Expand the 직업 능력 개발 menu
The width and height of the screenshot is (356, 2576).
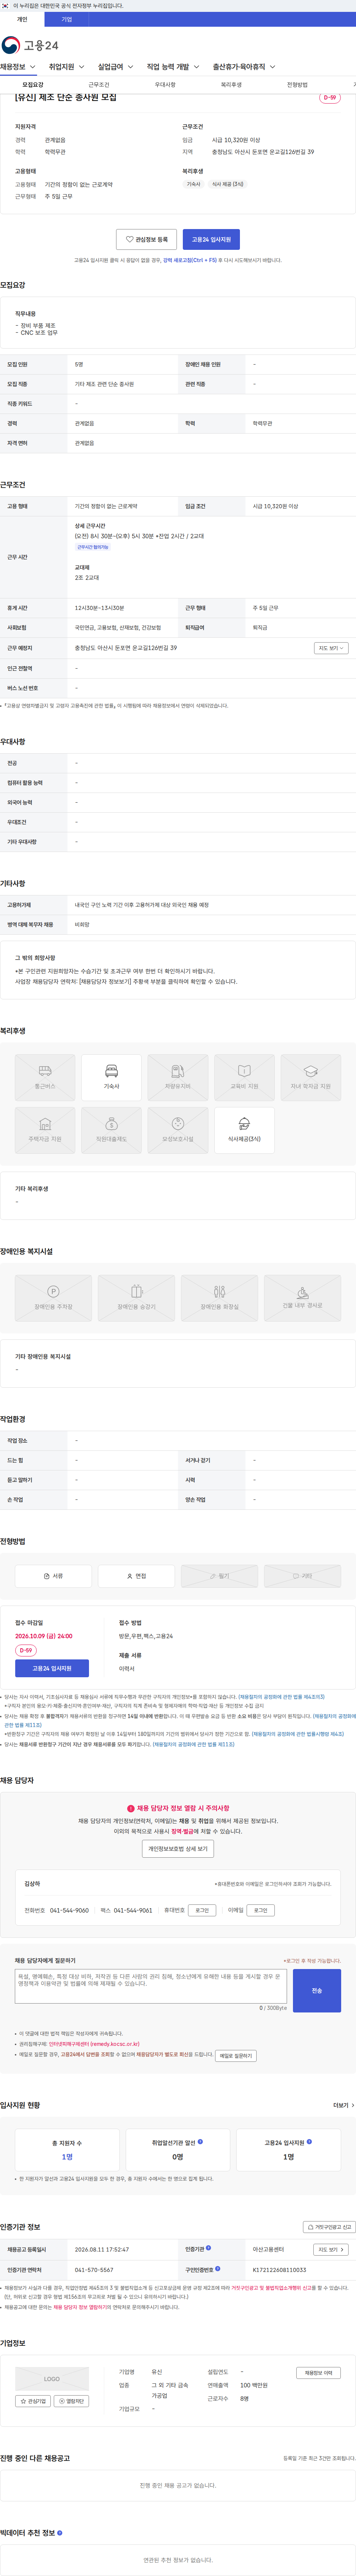click(x=173, y=67)
